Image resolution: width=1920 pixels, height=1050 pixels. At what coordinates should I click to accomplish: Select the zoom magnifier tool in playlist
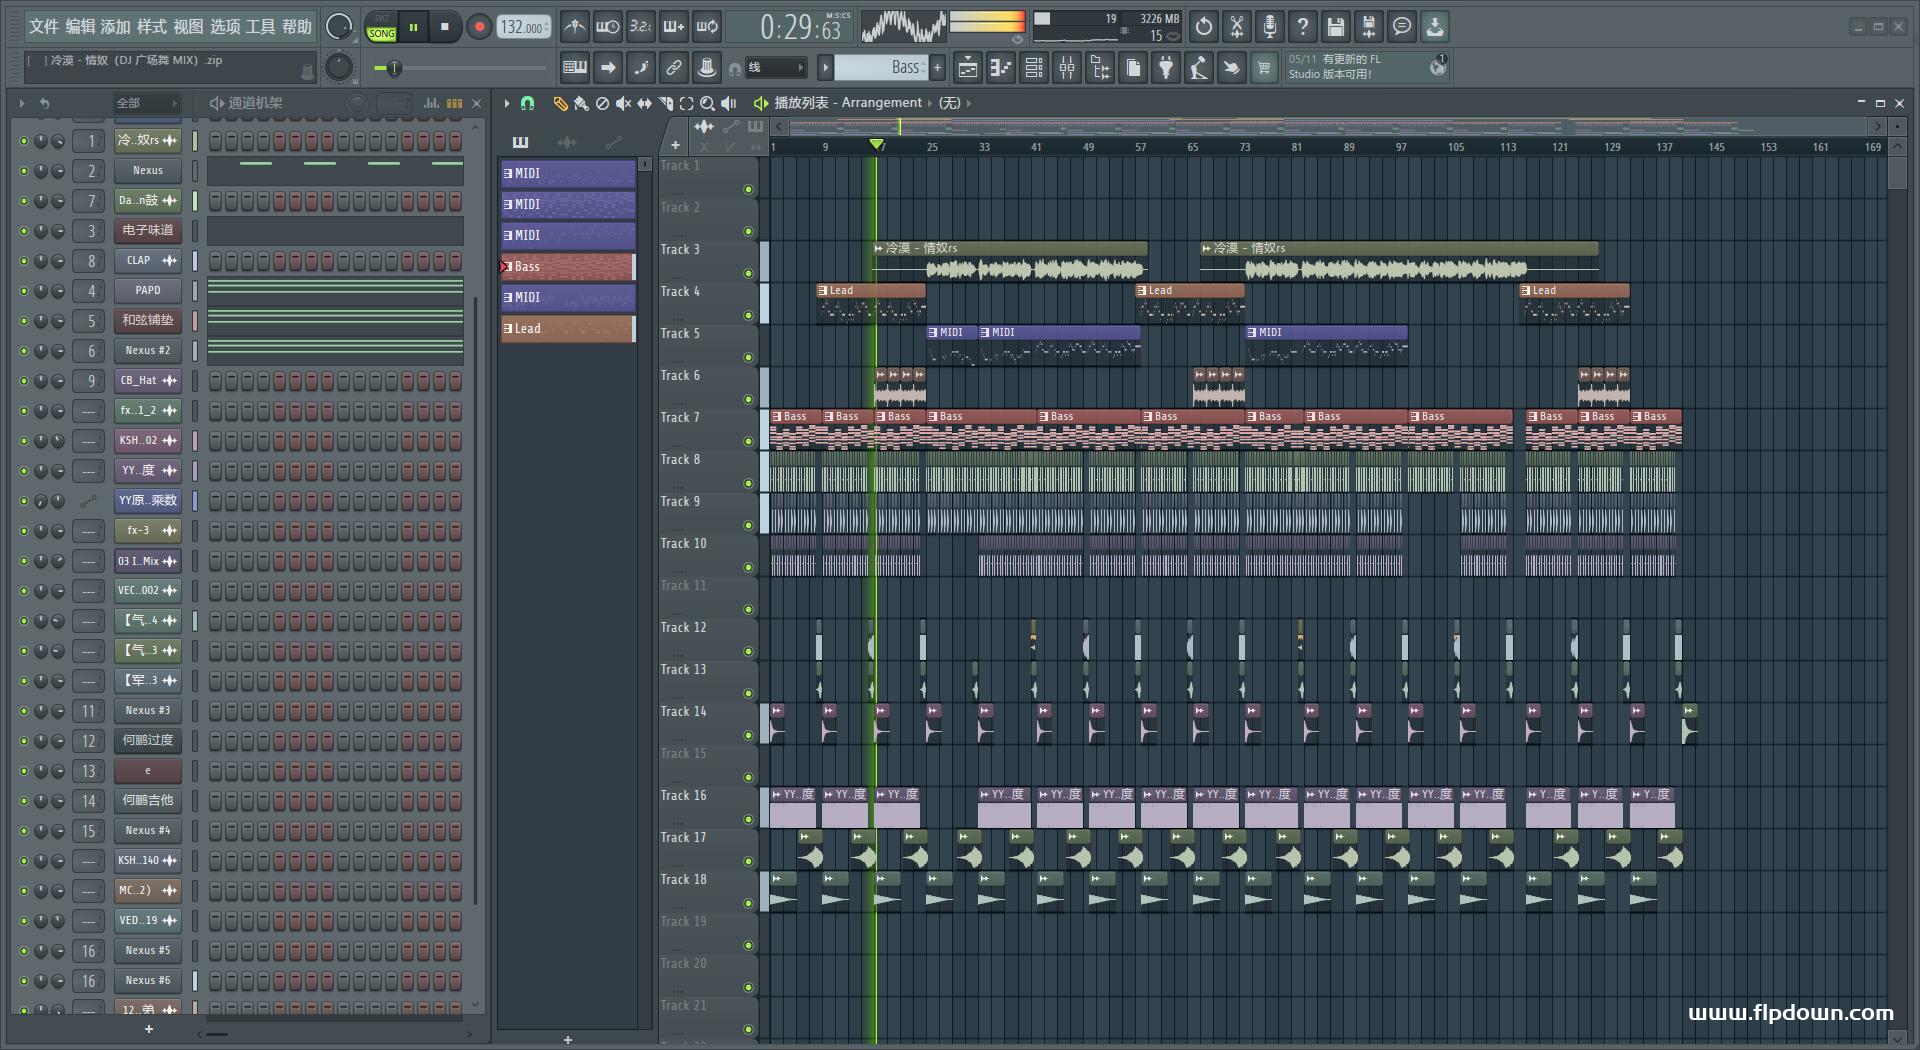707,103
